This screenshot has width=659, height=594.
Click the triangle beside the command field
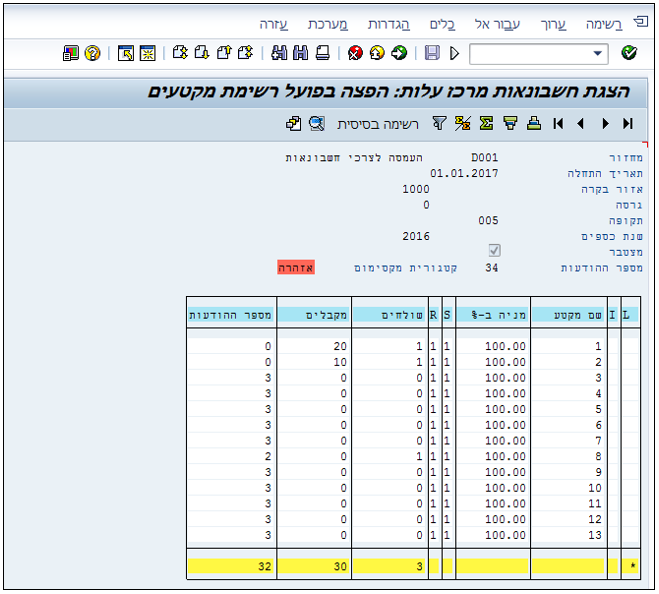(455, 53)
